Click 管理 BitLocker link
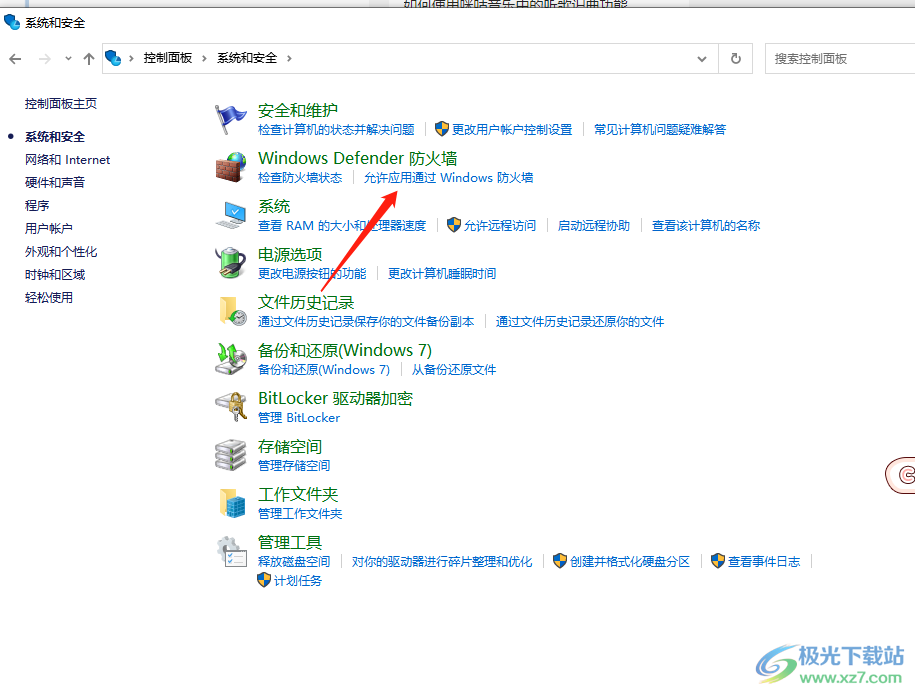 pos(299,417)
